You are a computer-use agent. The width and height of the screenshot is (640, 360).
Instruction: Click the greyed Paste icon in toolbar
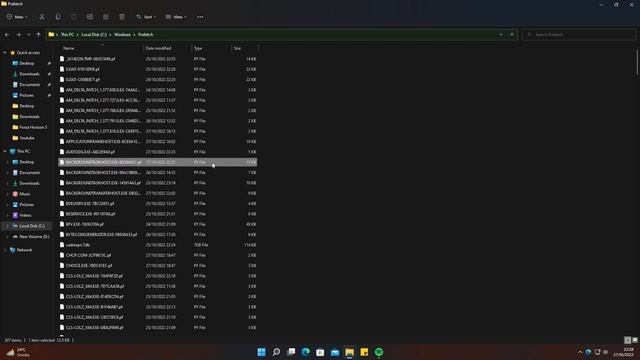click(x=74, y=17)
